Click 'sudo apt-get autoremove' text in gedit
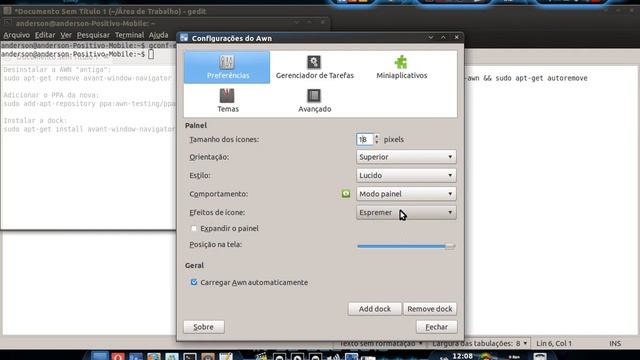Screen dimensions: 640x360 (541, 78)
